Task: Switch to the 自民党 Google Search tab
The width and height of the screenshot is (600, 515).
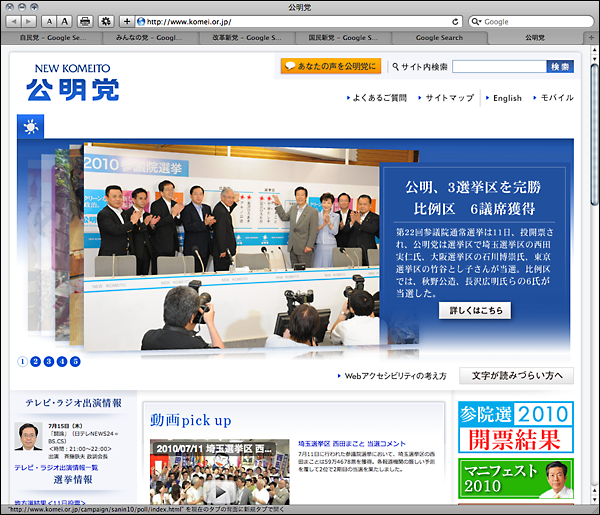Action: [52, 37]
